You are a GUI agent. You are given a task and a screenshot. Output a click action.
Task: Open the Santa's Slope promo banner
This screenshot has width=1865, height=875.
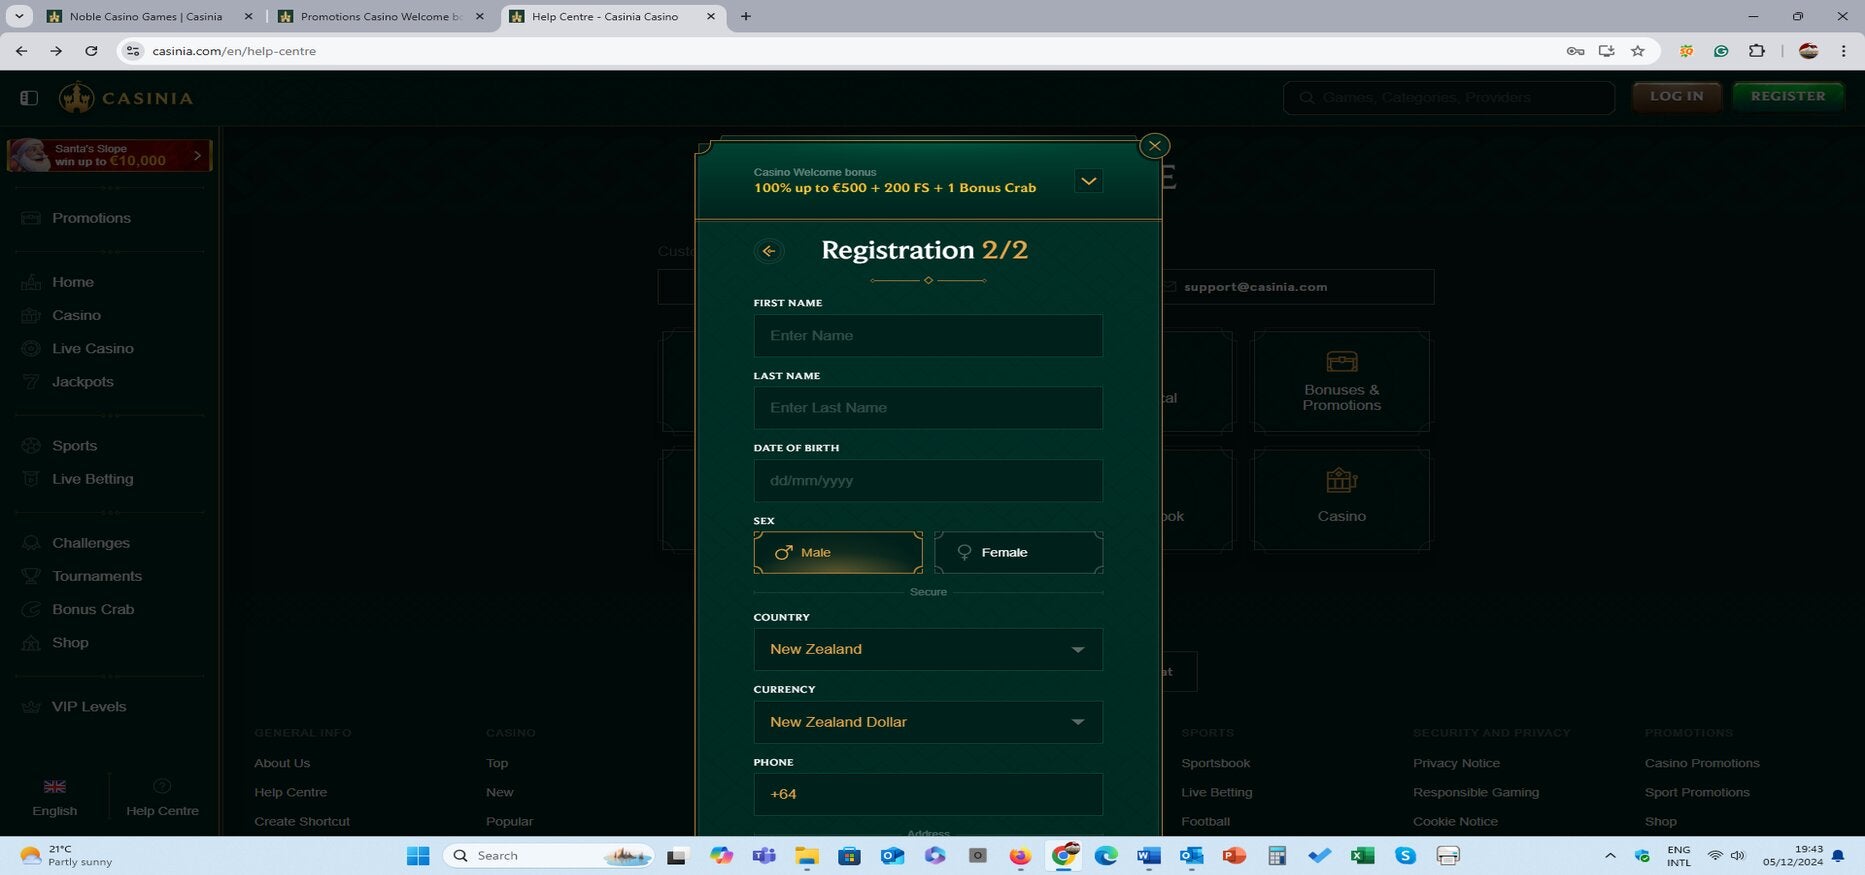[x=109, y=155]
